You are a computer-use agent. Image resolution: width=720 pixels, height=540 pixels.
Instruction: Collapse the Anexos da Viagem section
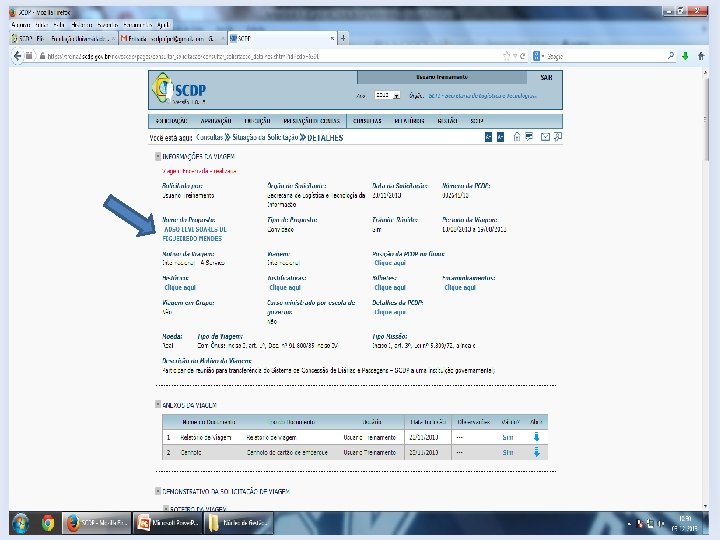click(158, 405)
